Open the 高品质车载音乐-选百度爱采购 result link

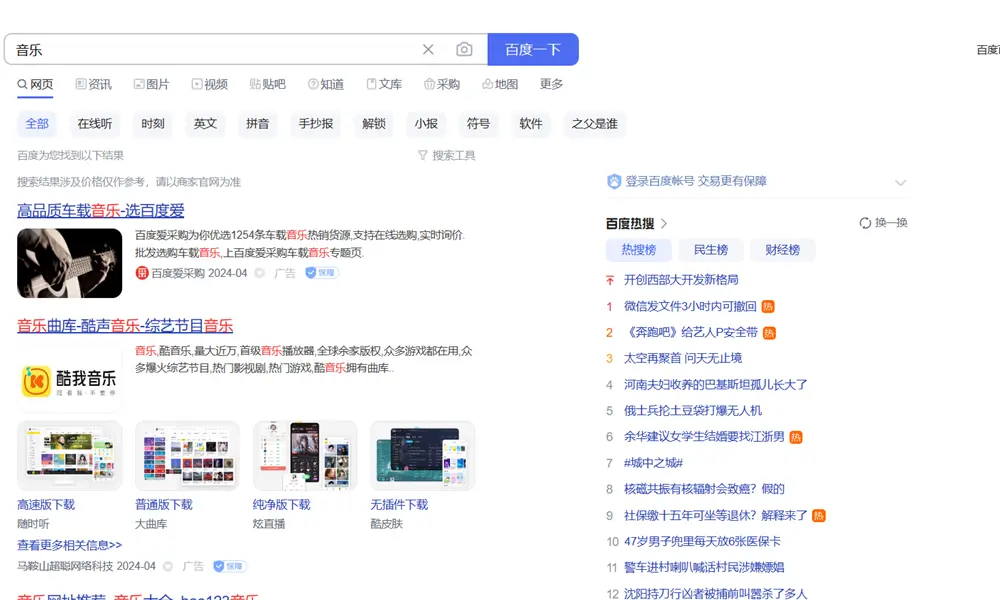pyautogui.click(x=101, y=210)
